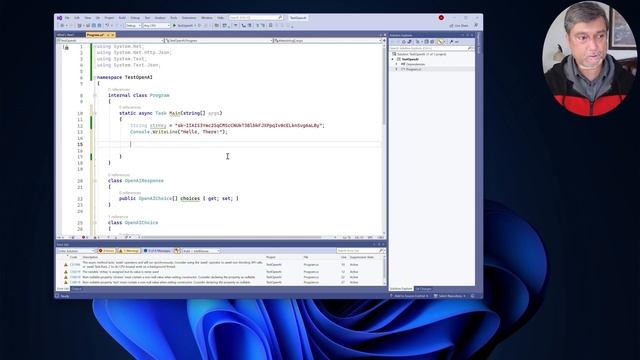Open the TestOpenAI.Program type navigation dropdown
This screenshot has width=640, height=360.
click(219, 41)
